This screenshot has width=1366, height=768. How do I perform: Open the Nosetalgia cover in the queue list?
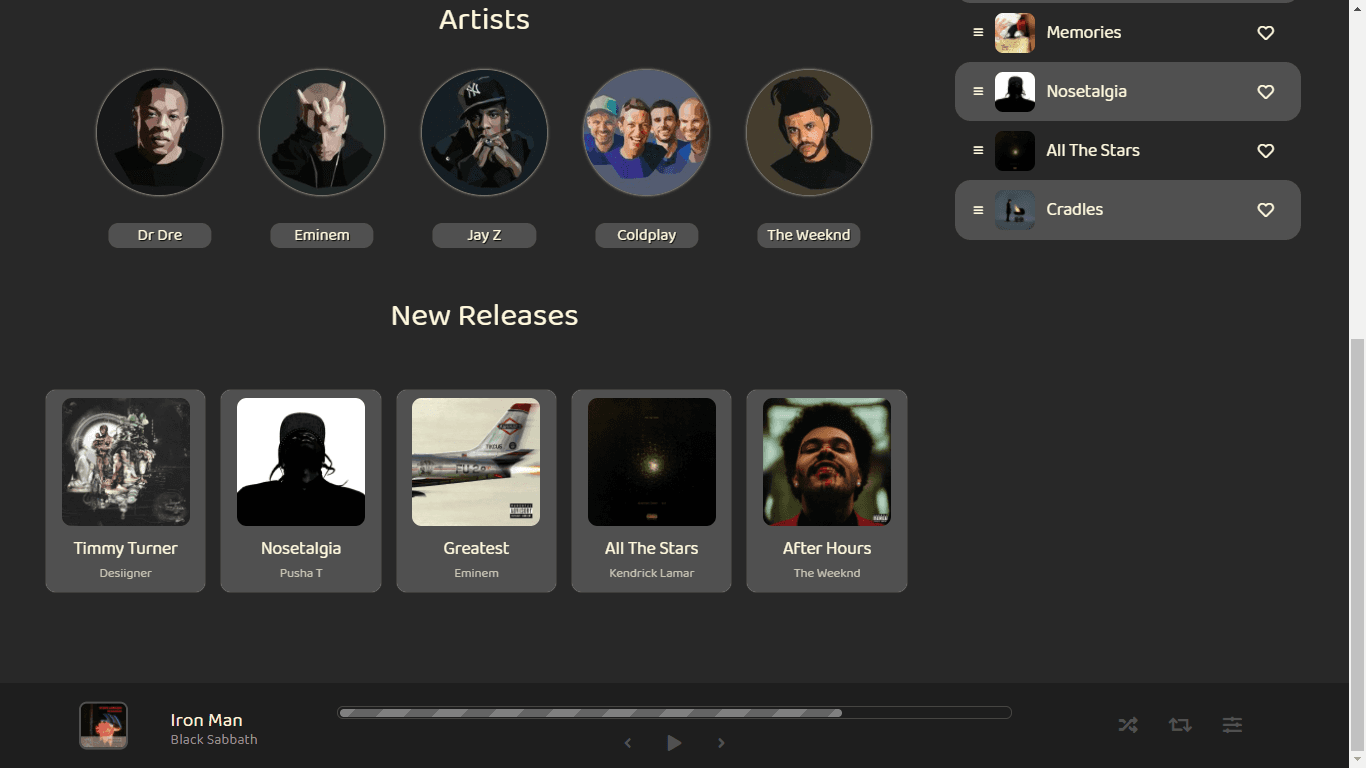point(1015,92)
